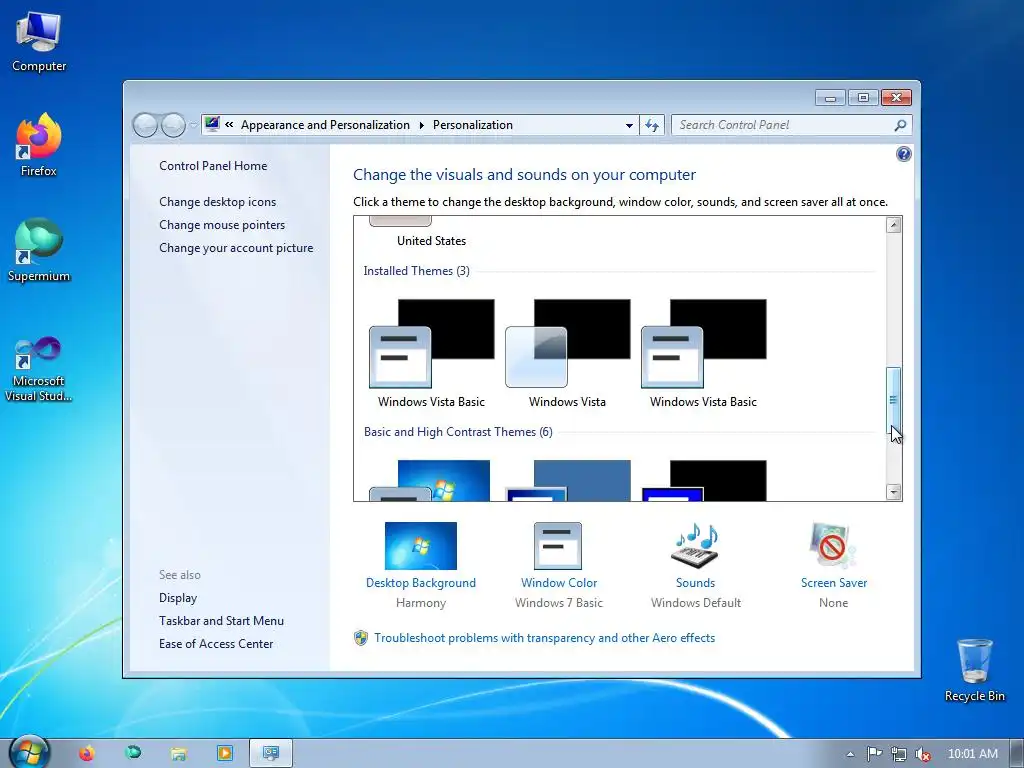Select the black high contrast theme thumbnail
Screen dimensions: 1024x768
tap(703, 481)
